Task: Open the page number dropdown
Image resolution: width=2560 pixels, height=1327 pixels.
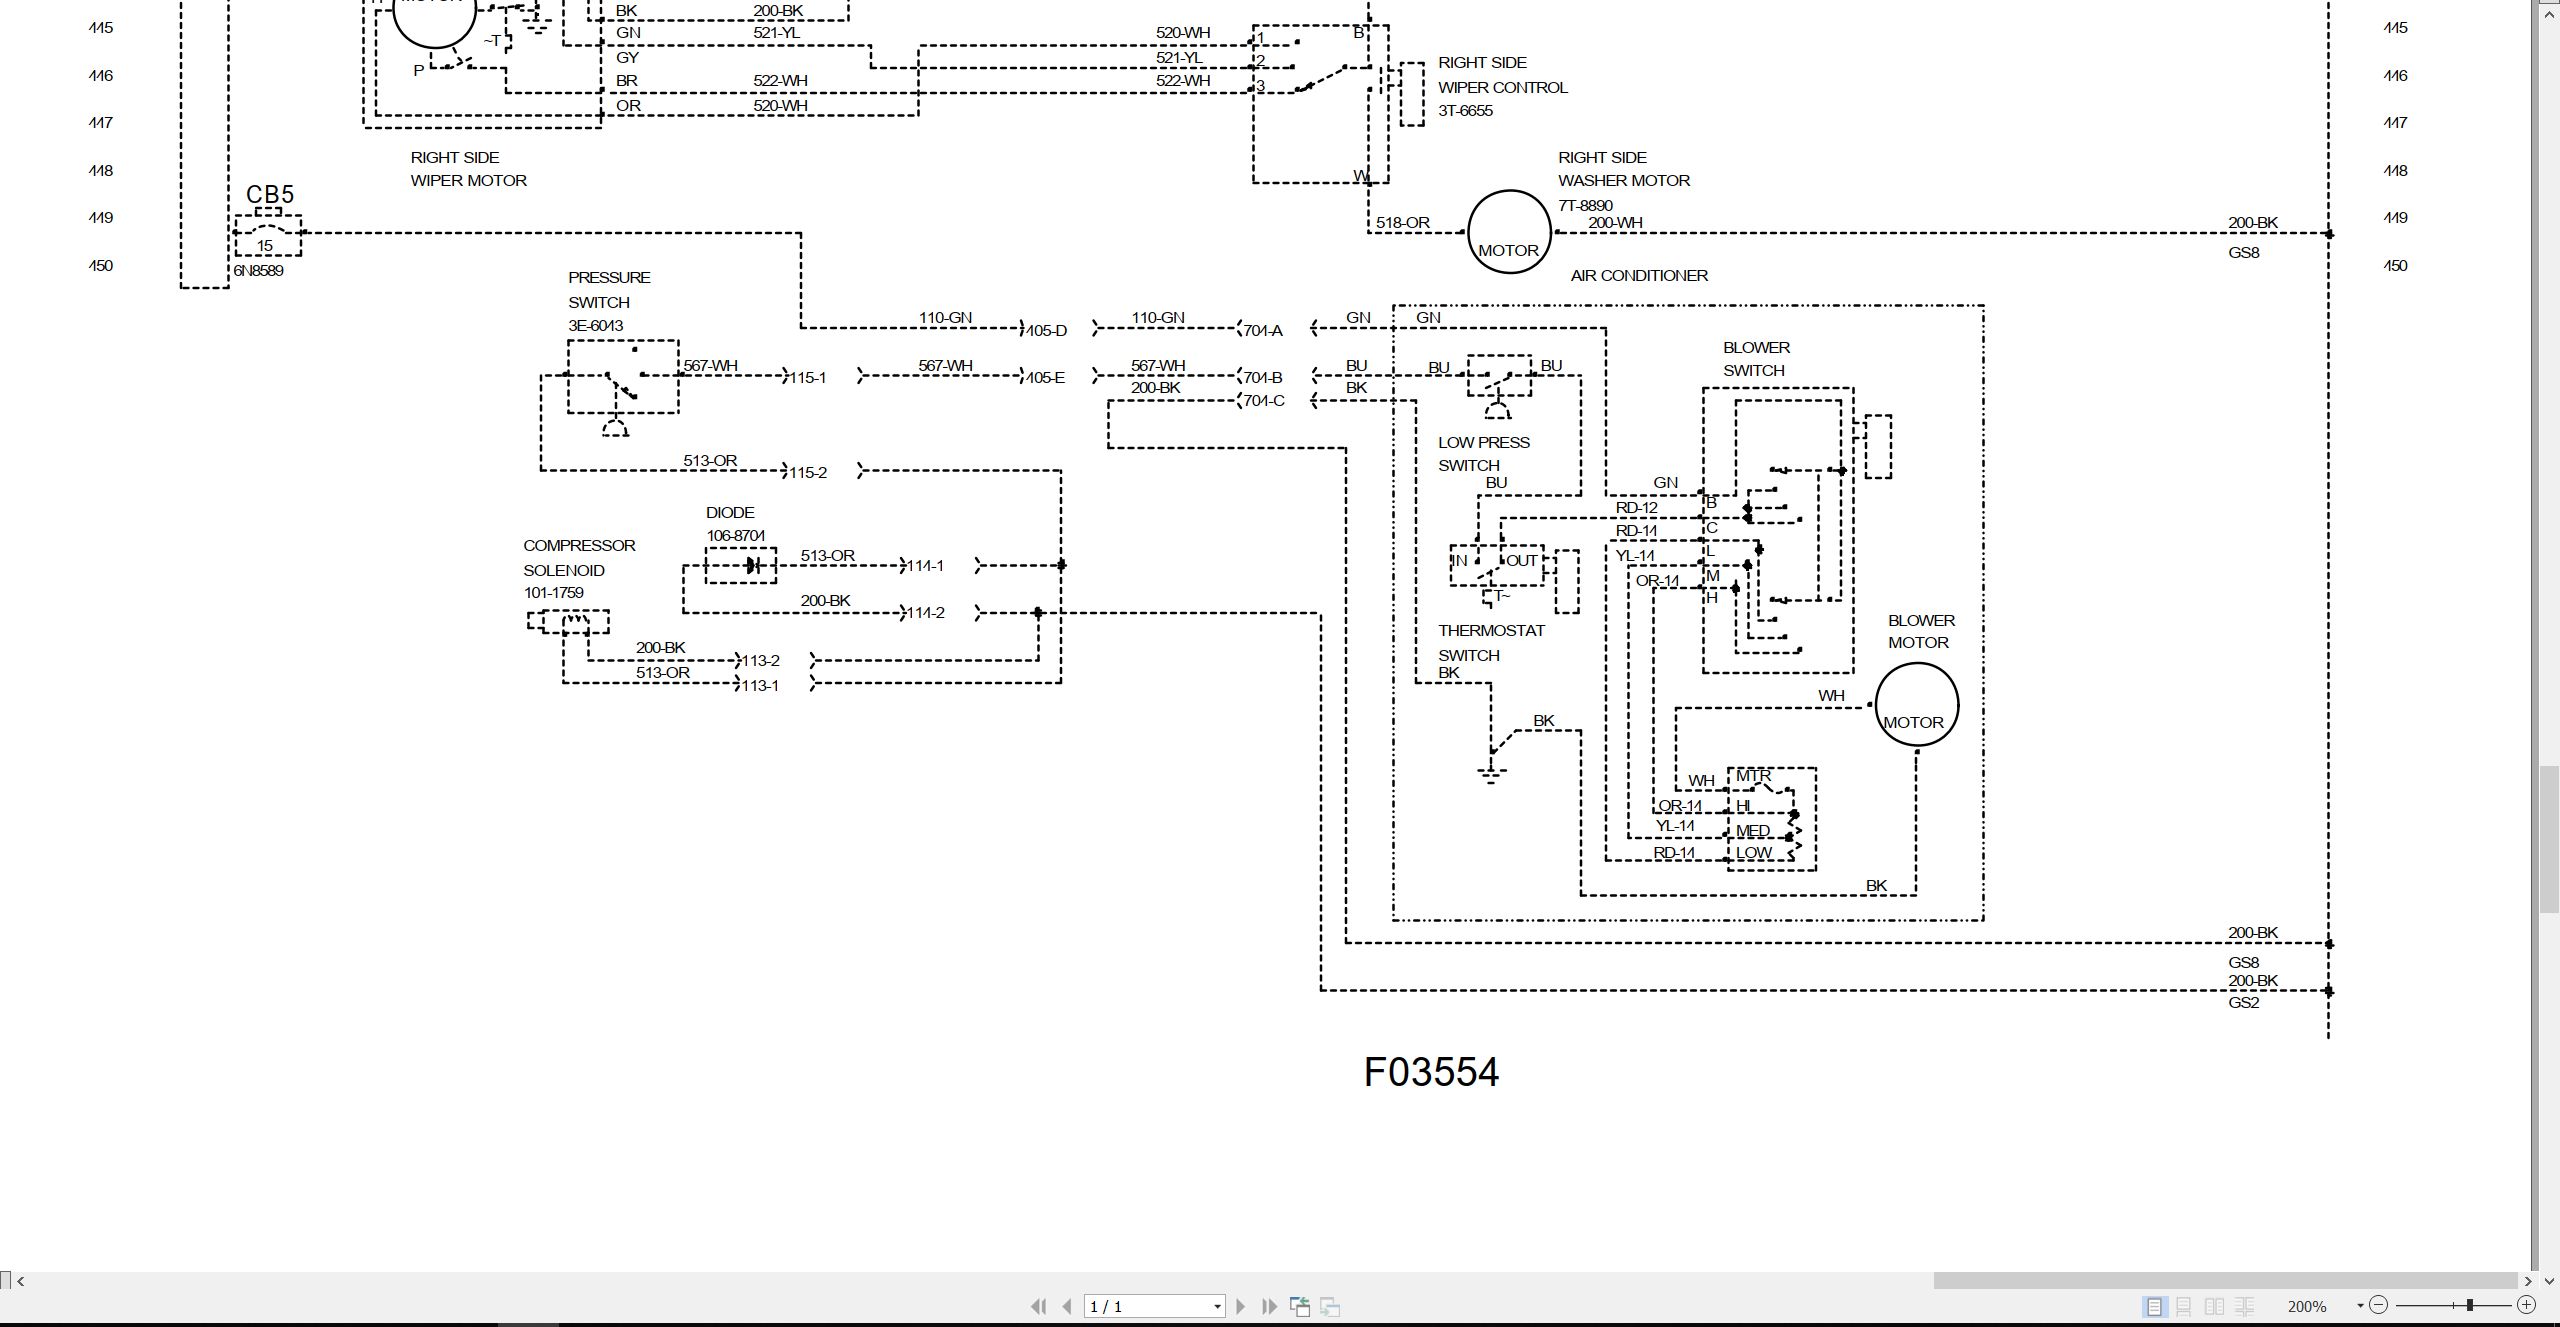Action: 1217,1307
